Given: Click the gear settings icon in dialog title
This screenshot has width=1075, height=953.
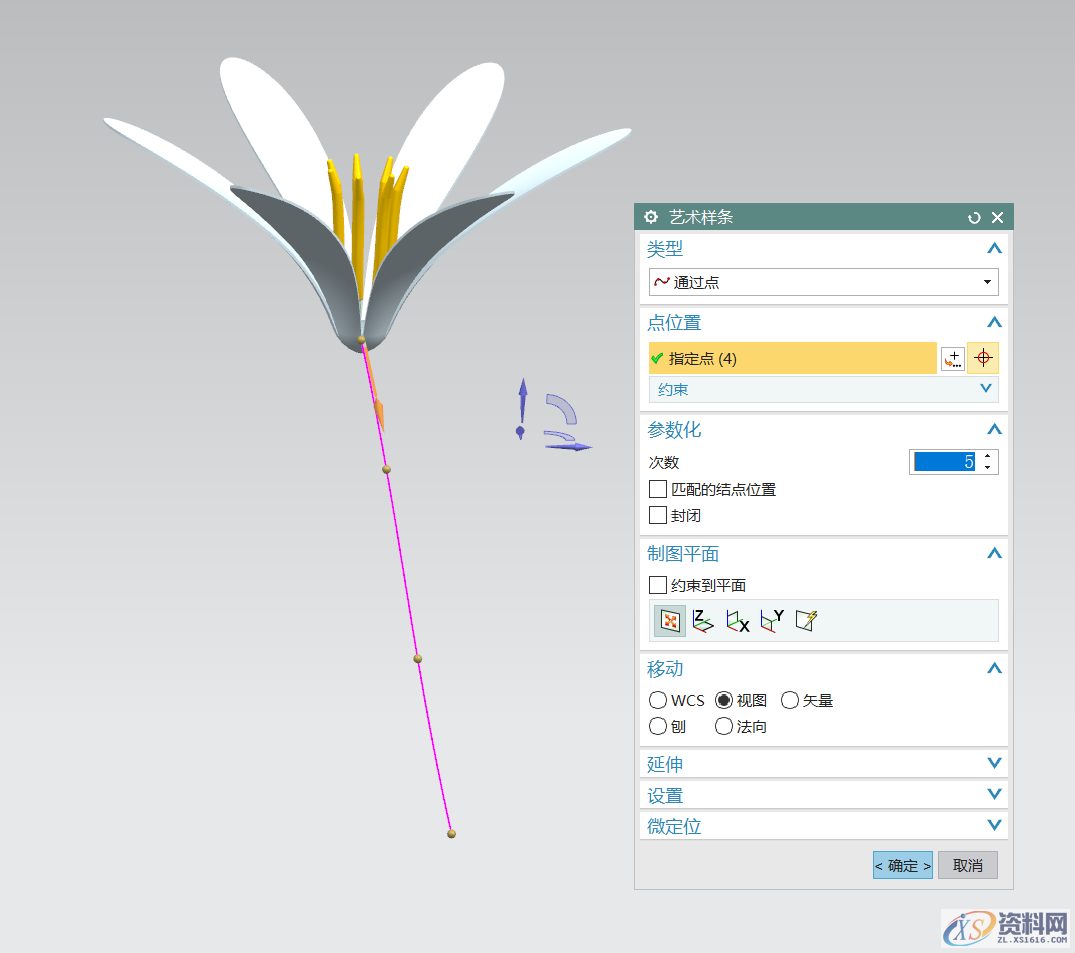Looking at the screenshot, I should (651, 217).
